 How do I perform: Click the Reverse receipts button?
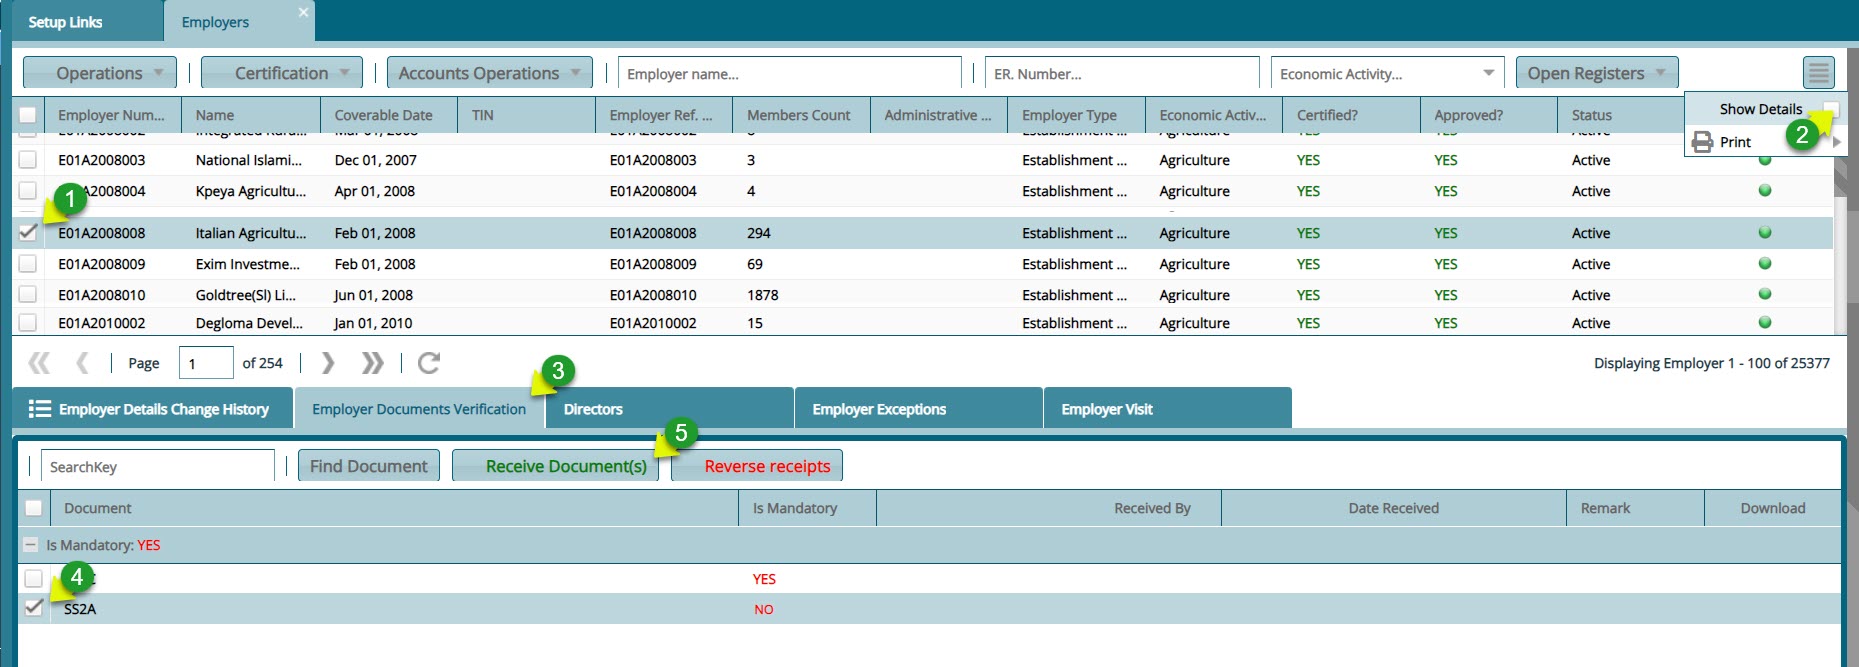pos(766,466)
